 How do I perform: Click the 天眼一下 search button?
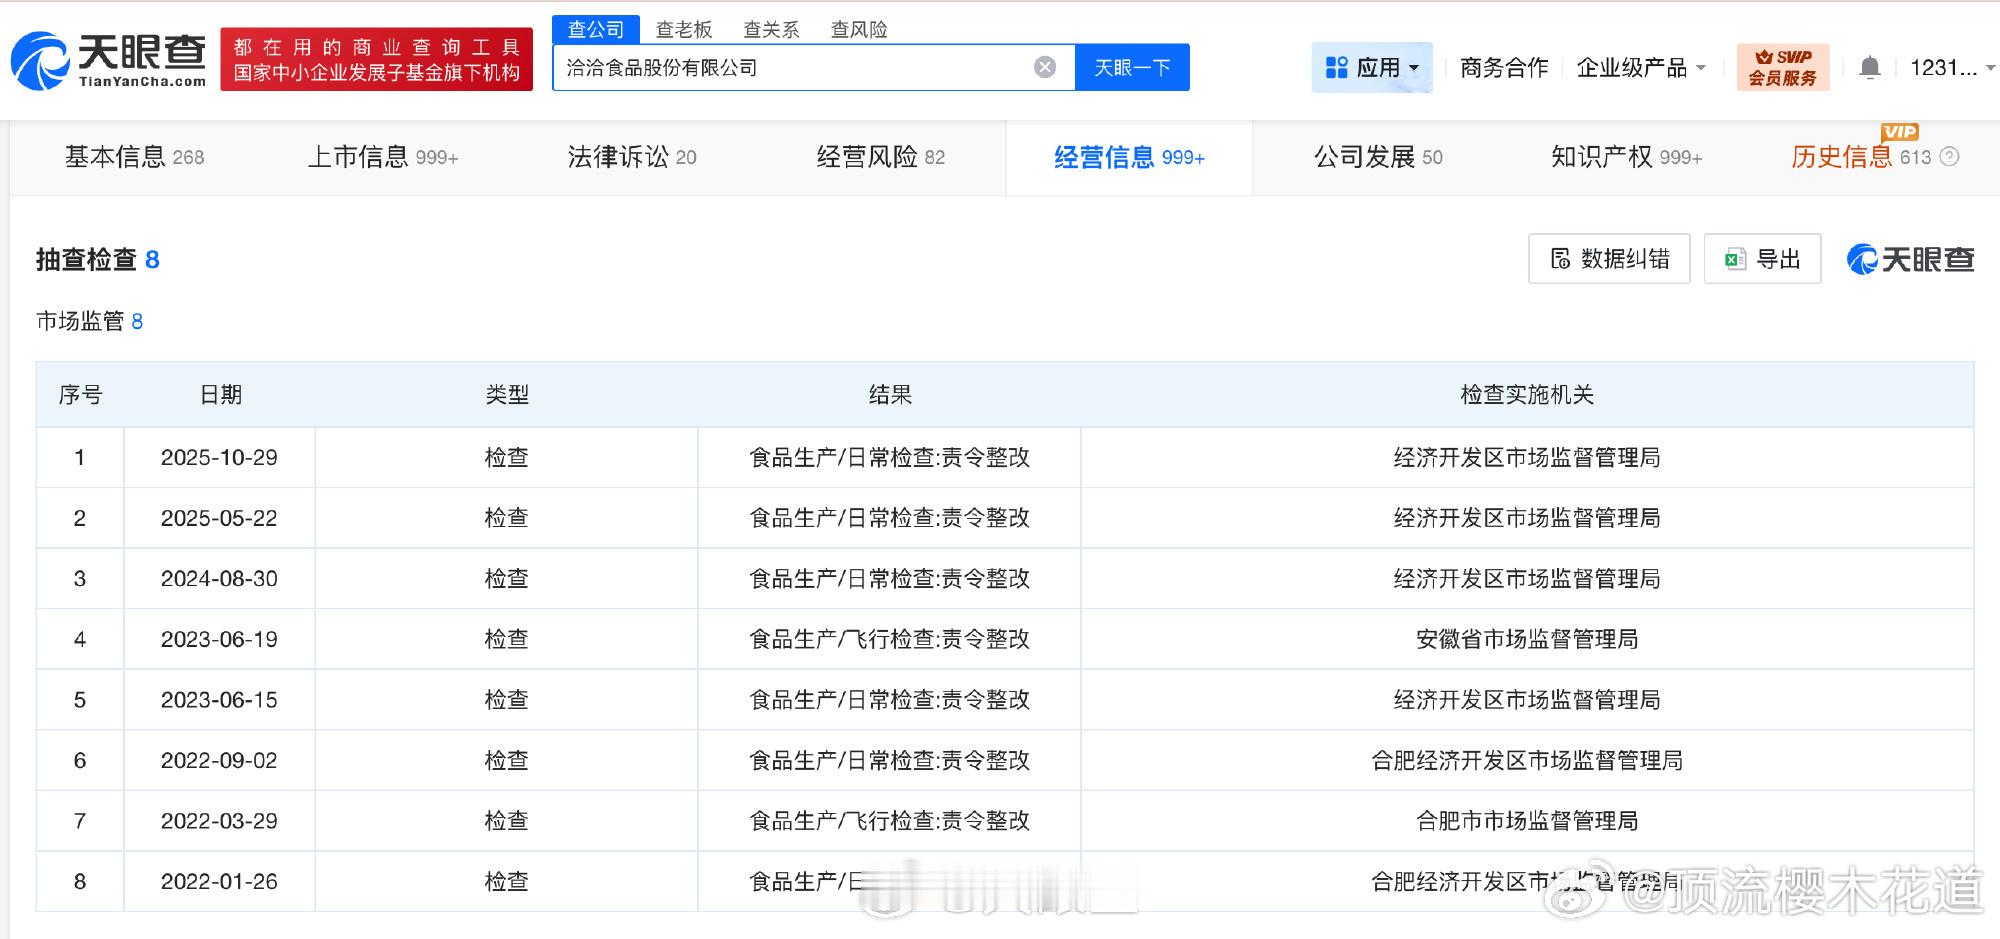pos(1131,66)
